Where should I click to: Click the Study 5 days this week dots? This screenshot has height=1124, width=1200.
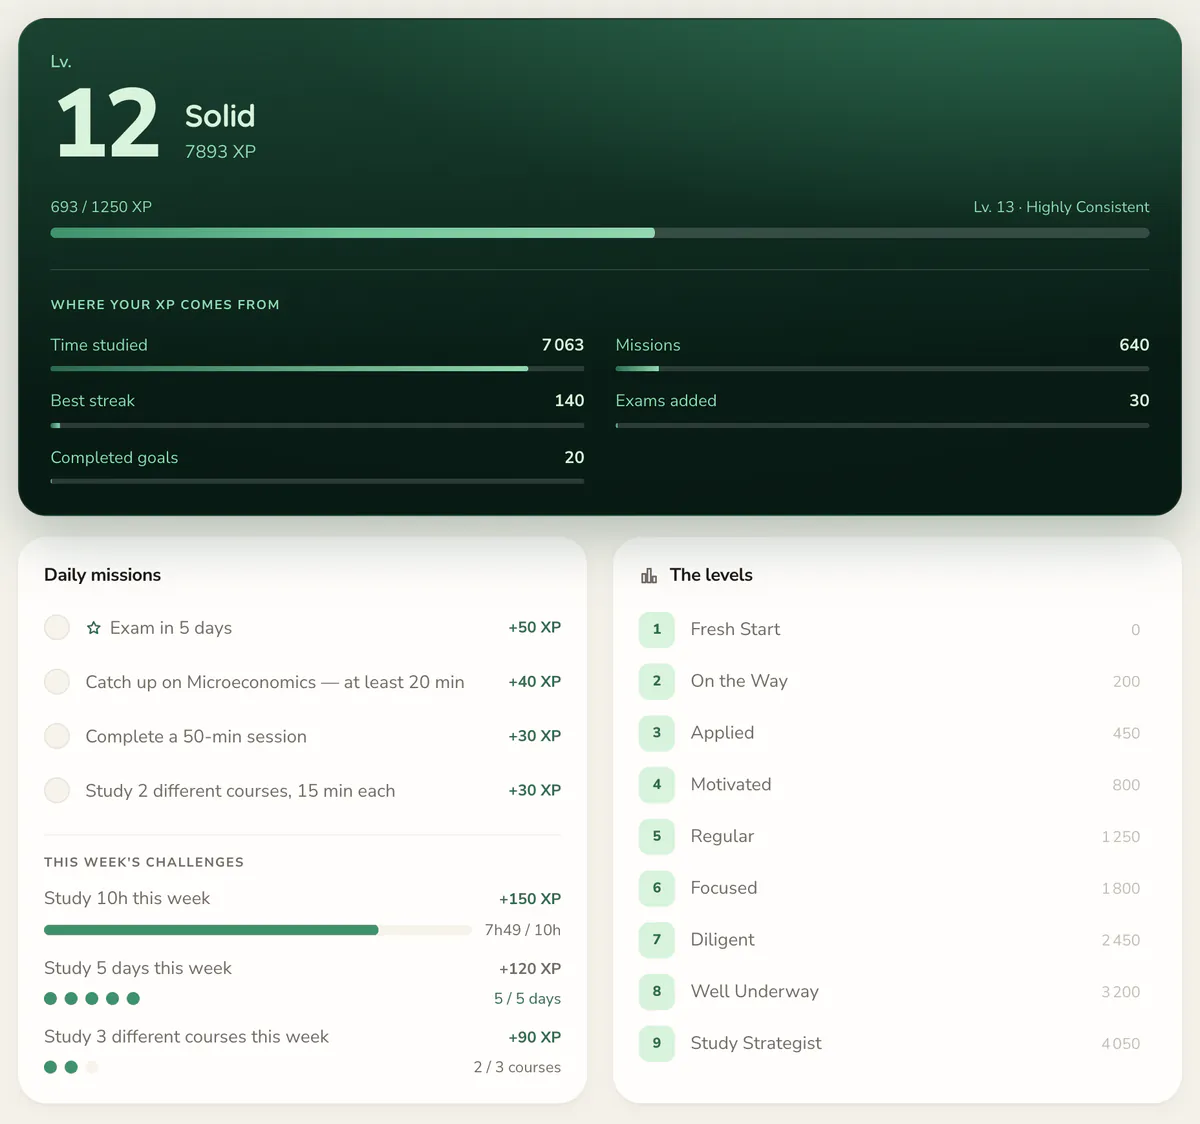pyautogui.click(x=92, y=998)
